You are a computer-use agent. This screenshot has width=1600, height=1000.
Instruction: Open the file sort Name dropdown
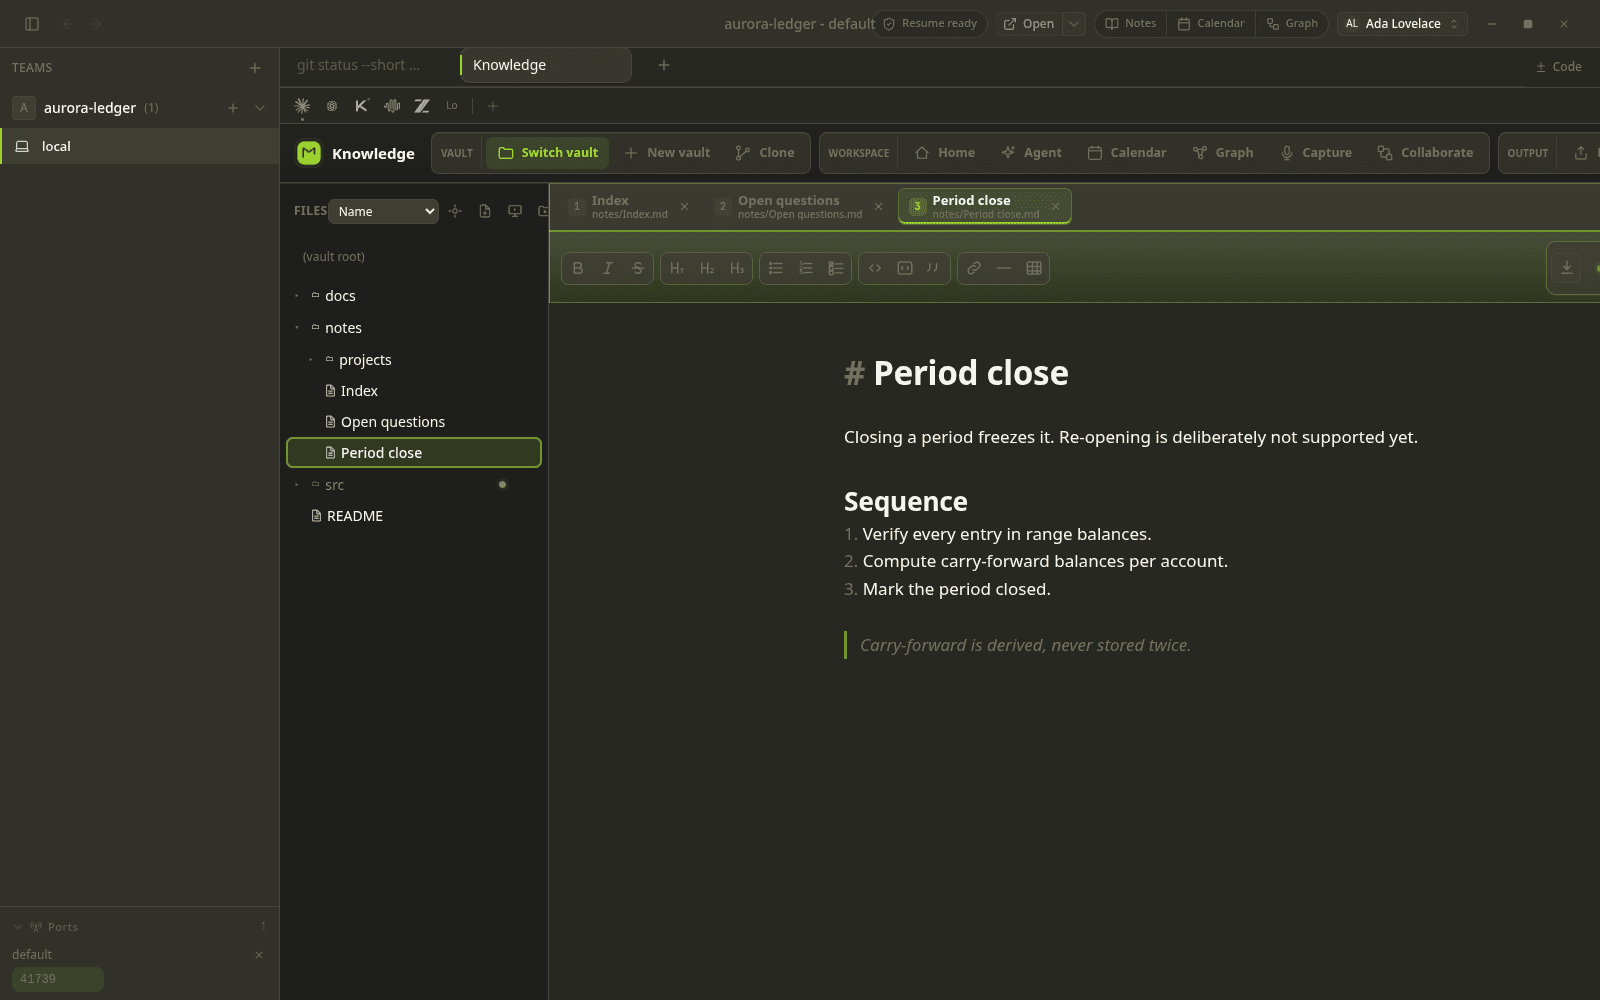[384, 211]
